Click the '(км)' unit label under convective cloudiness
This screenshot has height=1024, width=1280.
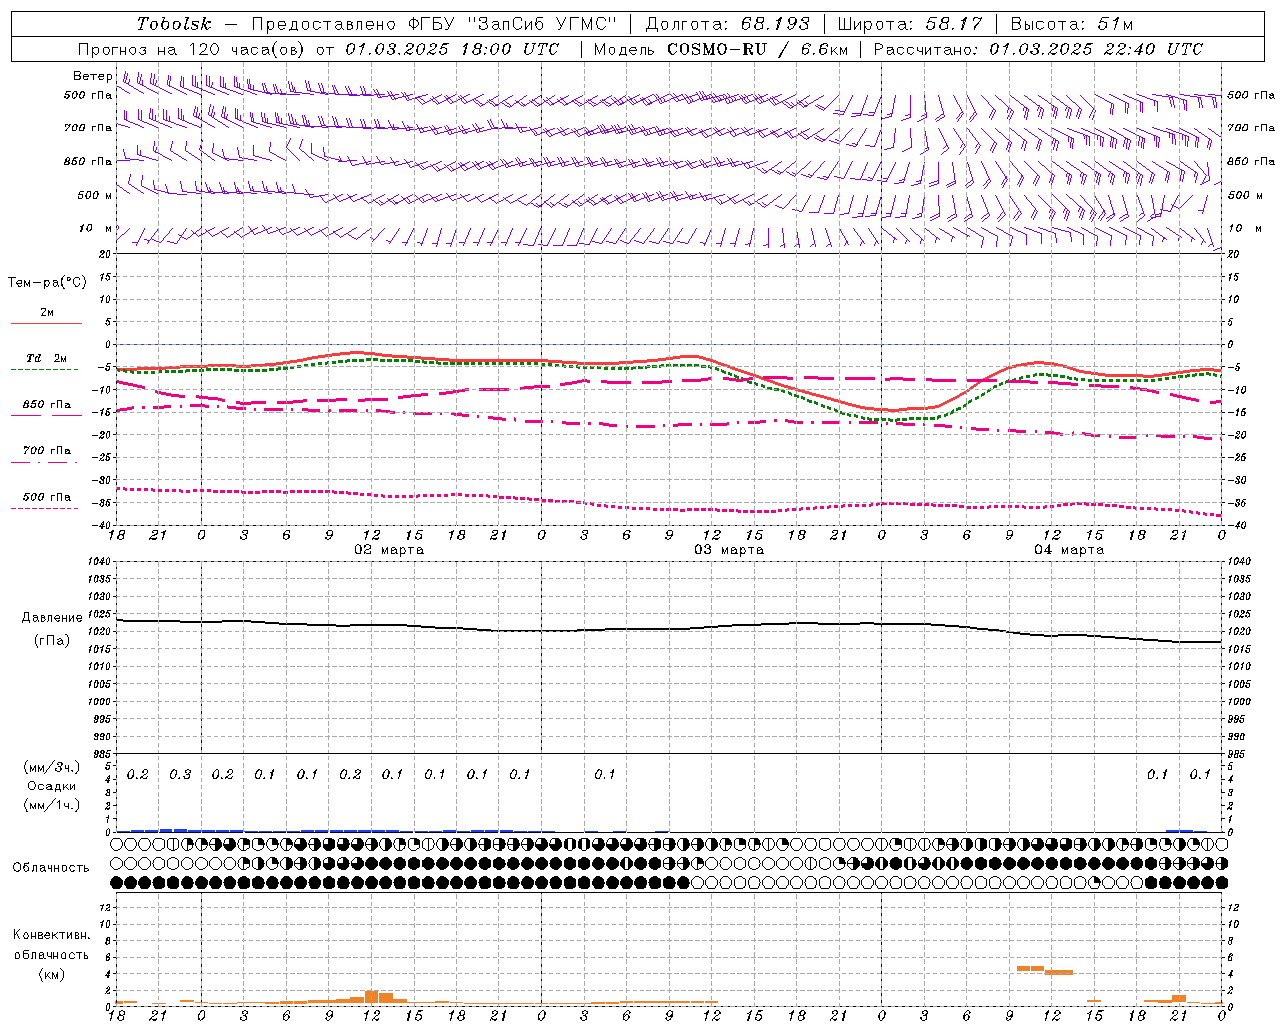[x=51, y=974]
